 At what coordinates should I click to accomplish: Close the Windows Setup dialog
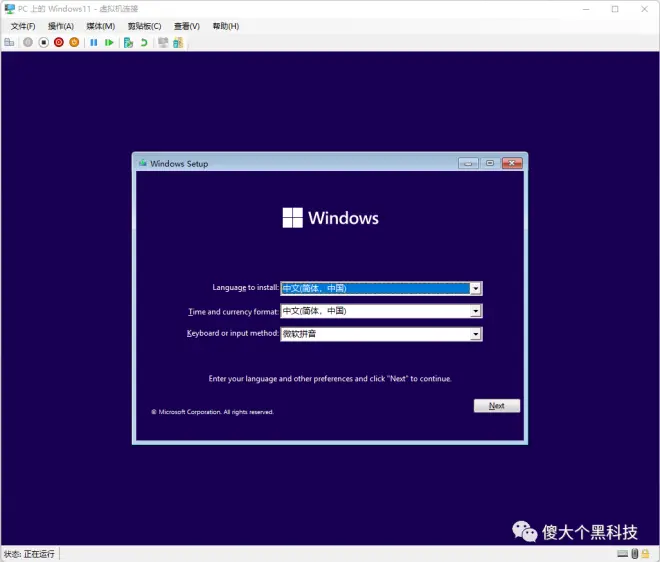click(512, 163)
